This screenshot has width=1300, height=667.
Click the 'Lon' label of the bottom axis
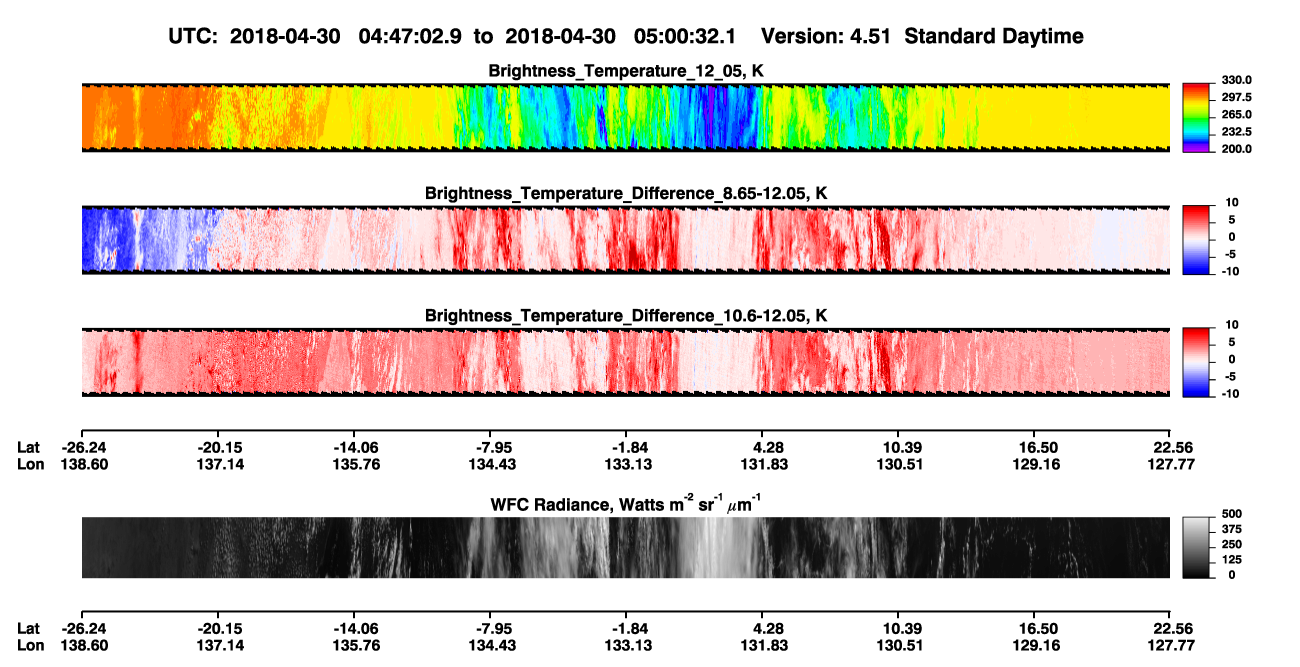pos(30,645)
